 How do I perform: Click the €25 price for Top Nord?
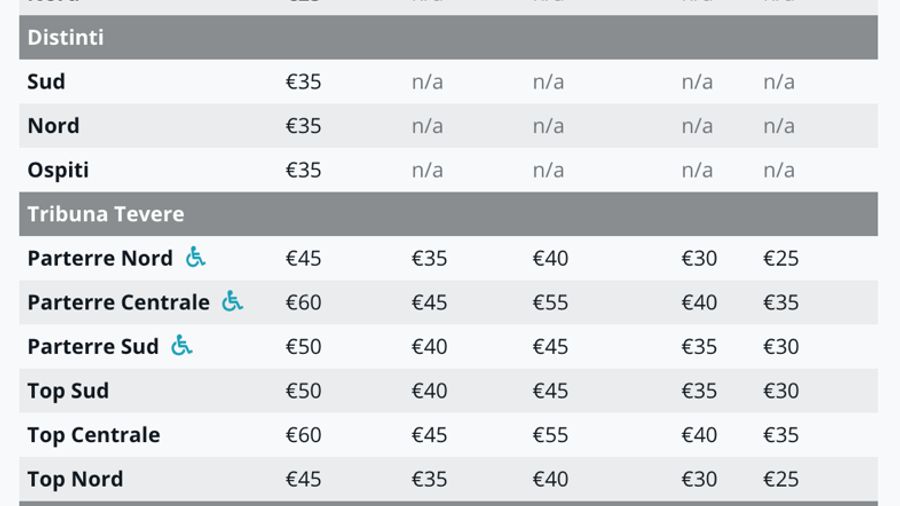[x=780, y=479]
